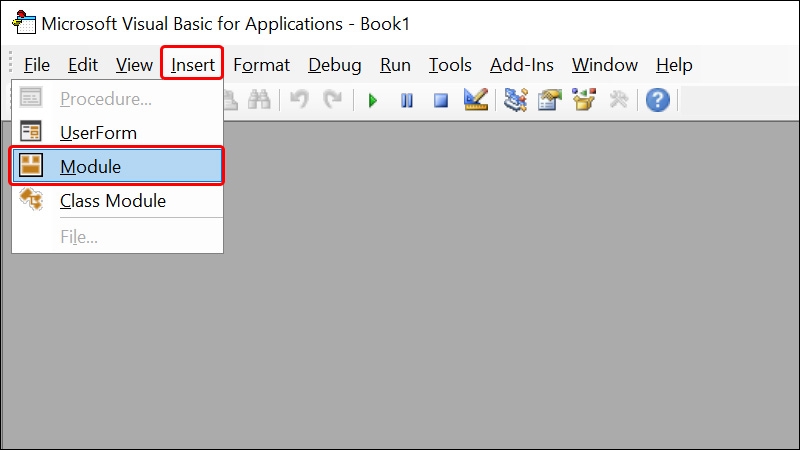Image resolution: width=800 pixels, height=450 pixels.
Task: Open the File menu
Action: click(37, 65)
